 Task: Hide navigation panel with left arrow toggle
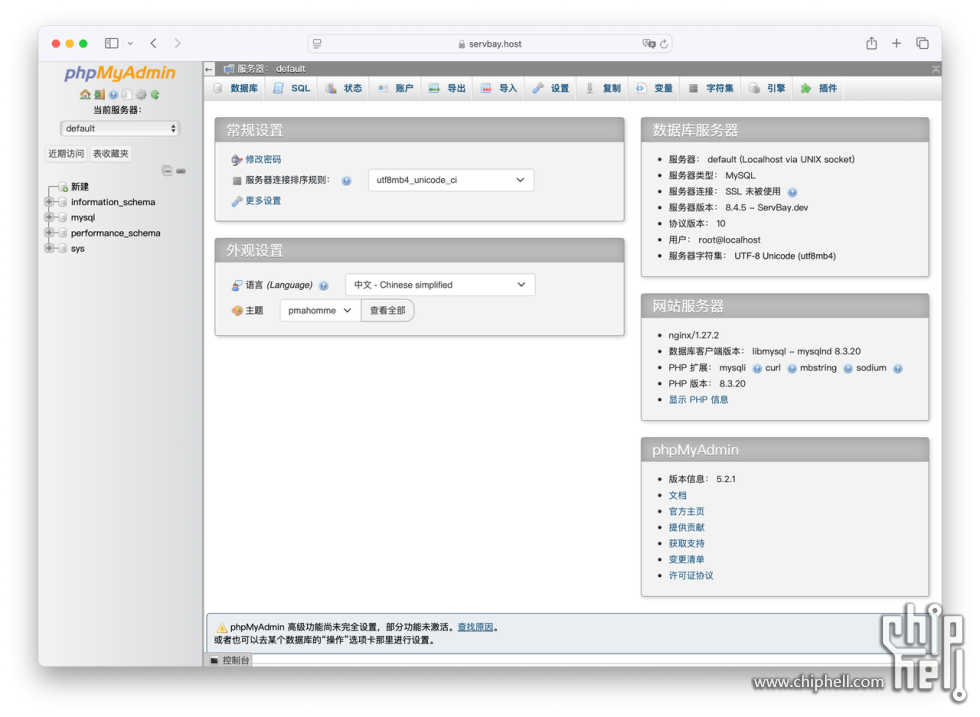pos(209,69)
